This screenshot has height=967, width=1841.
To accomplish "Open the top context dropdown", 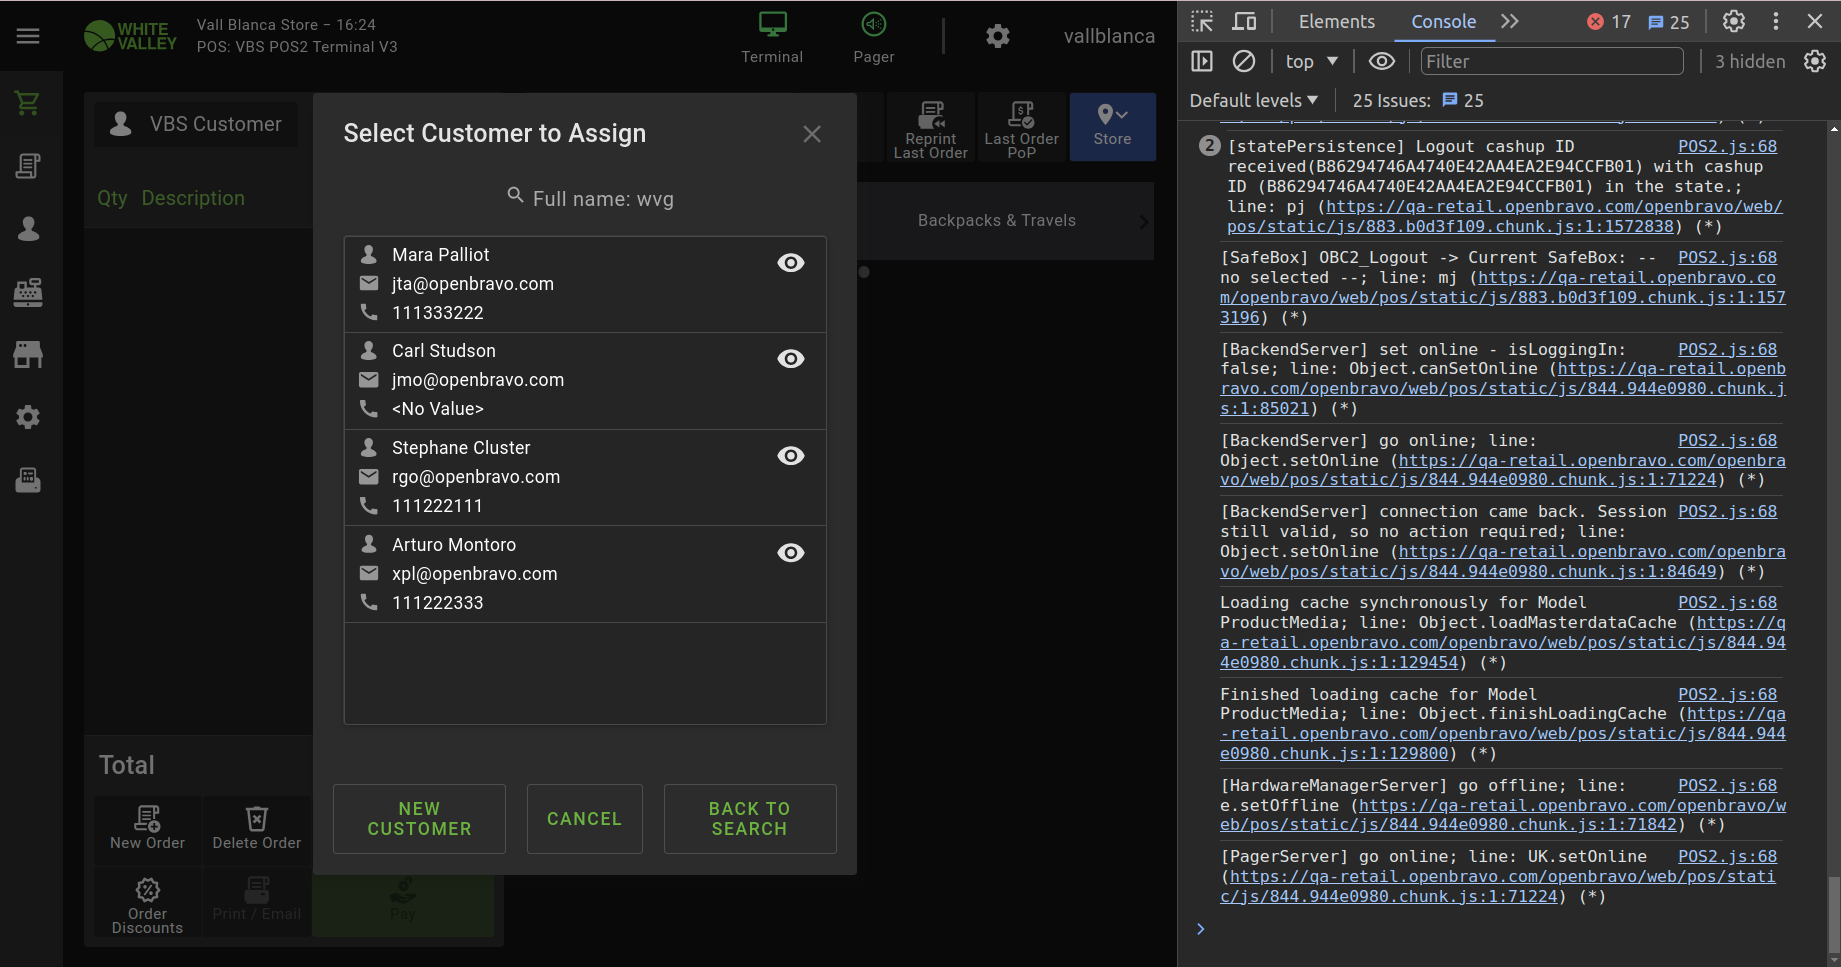I will tap(1311, 62).
